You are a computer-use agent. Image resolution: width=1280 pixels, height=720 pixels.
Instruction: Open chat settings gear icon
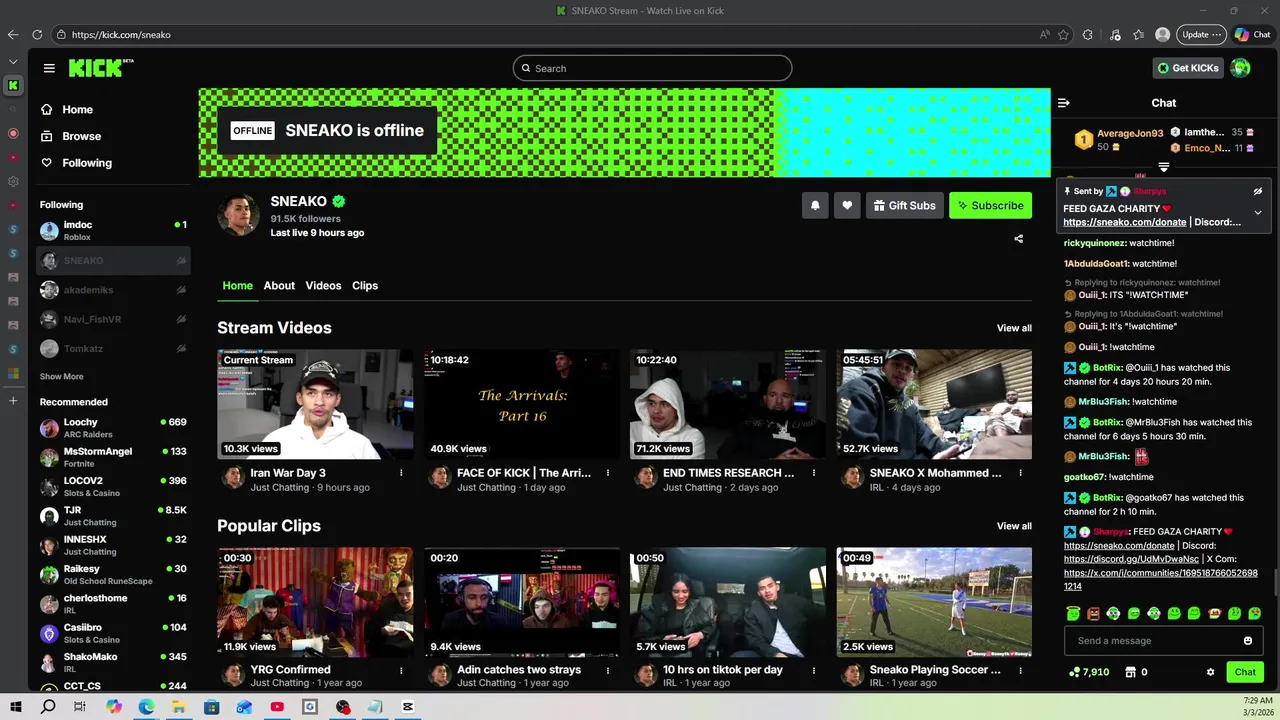tap(1210, 672)
